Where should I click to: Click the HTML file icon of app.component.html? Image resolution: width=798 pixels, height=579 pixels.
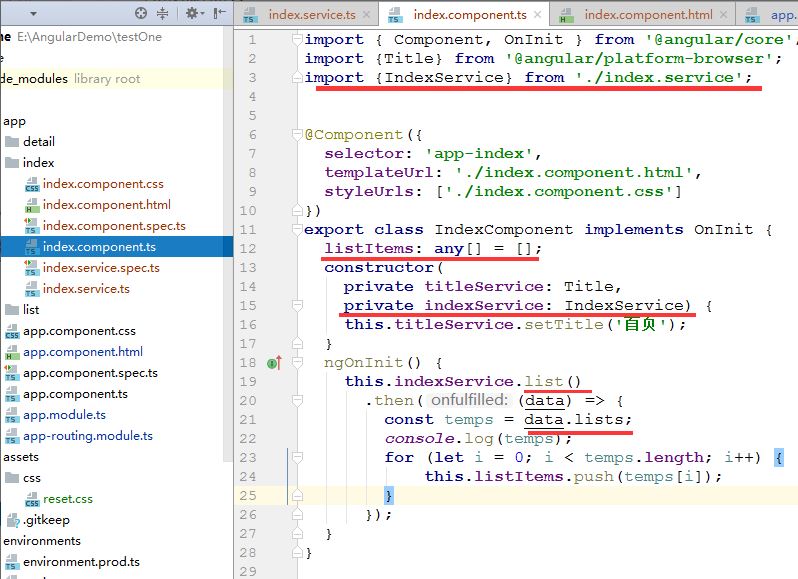coord(12,352)
